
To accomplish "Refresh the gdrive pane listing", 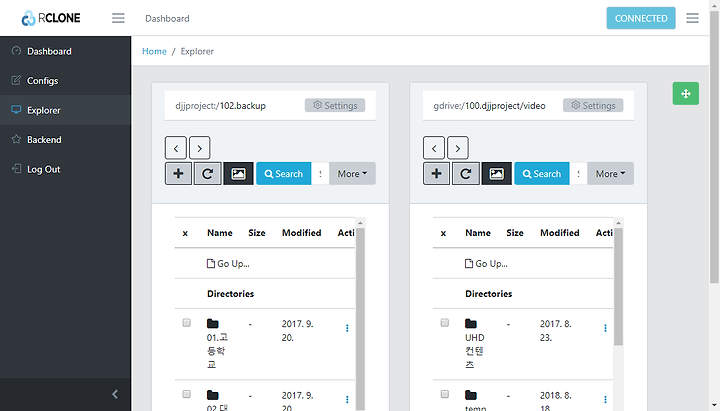I will [x=466, y=173].
